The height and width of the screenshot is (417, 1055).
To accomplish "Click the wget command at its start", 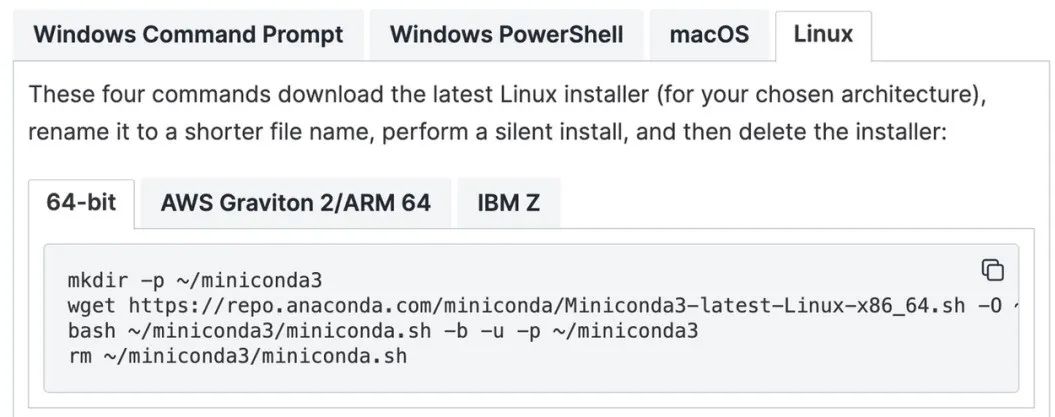I will [x=92, y=306].
